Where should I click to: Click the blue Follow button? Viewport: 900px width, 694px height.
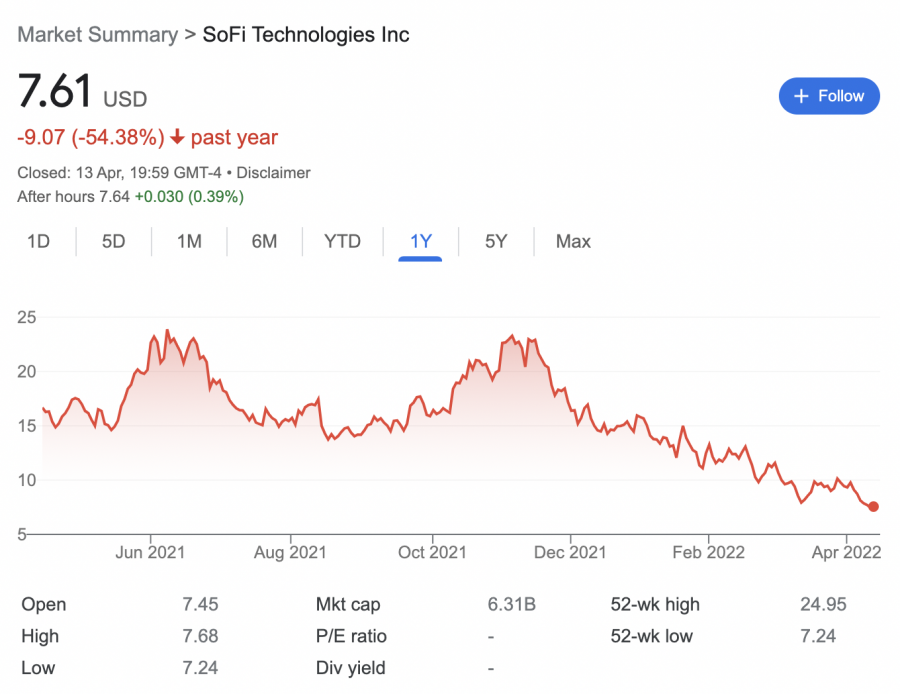pyautogui.click(x=828, y=96)
